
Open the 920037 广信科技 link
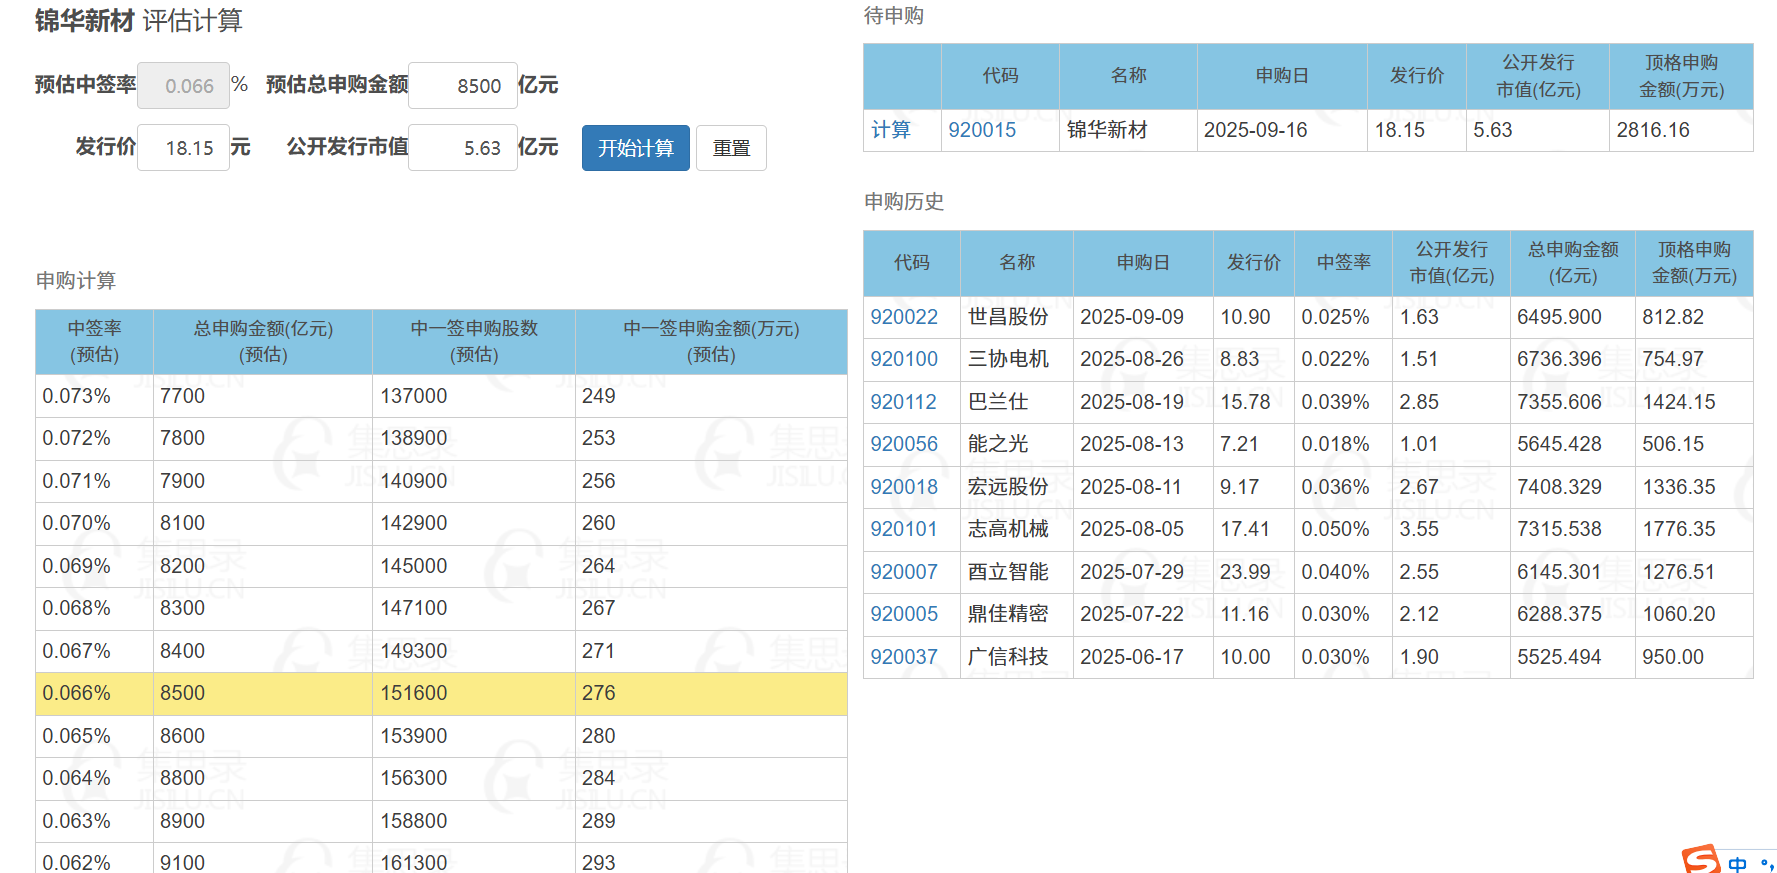click(x=904, y=657)
